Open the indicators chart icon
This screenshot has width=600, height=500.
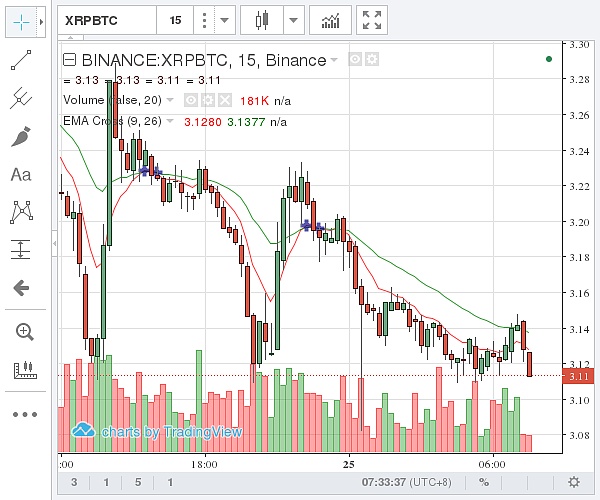coord(330,20)
